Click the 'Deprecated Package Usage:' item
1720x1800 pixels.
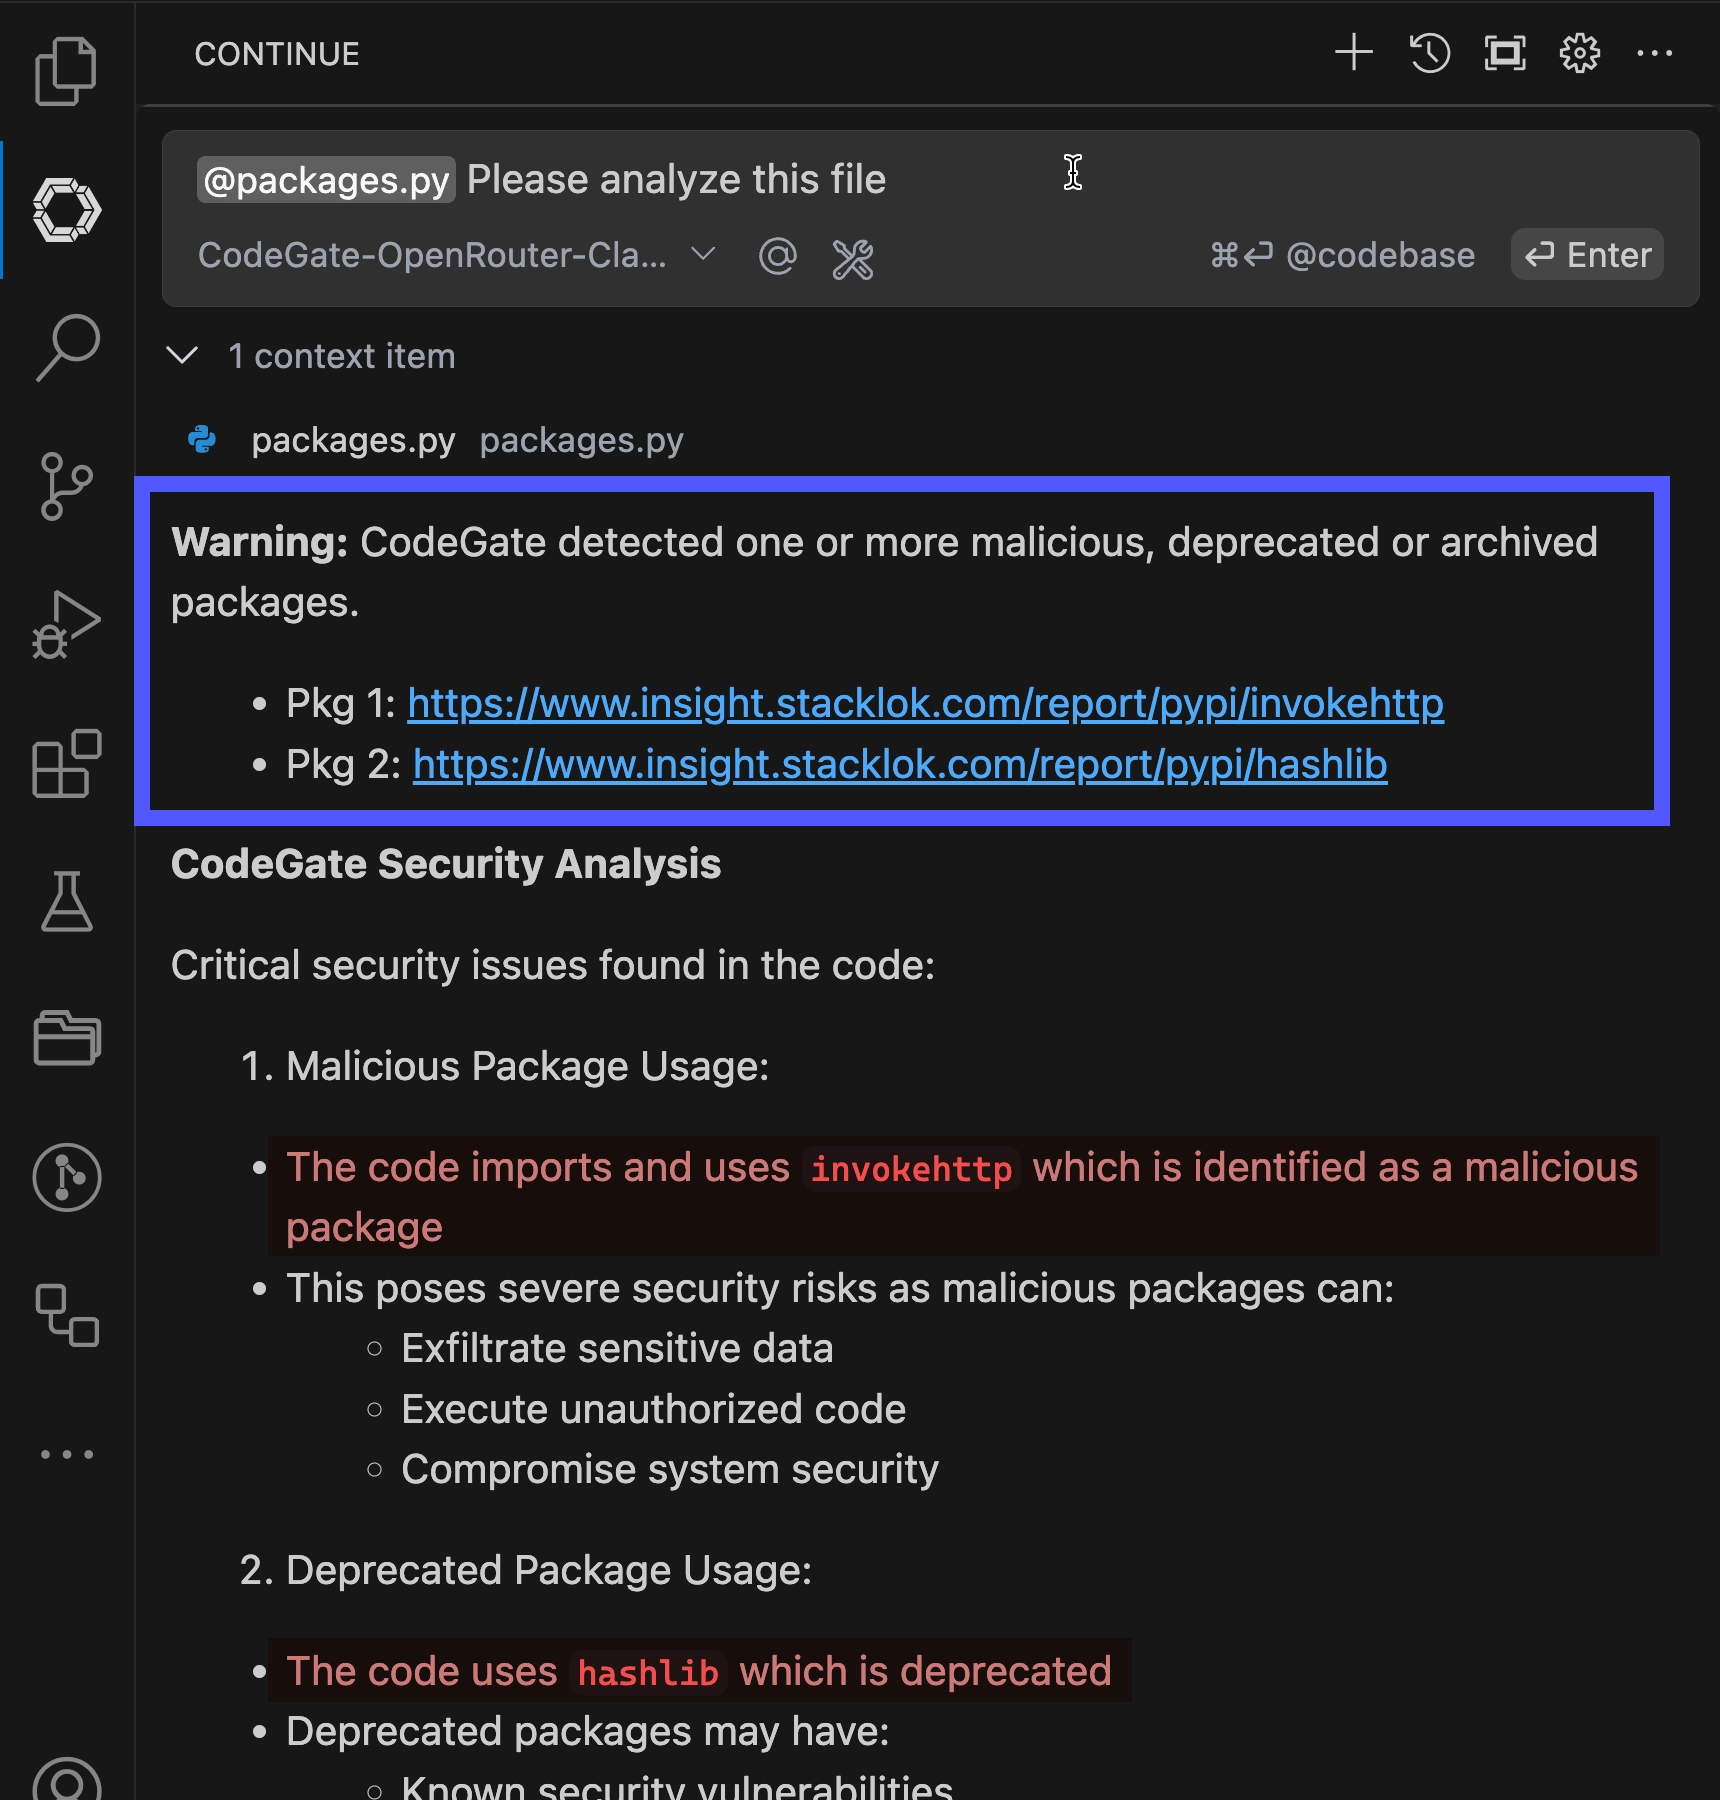pyautogui.click(x=549, y=1570)
